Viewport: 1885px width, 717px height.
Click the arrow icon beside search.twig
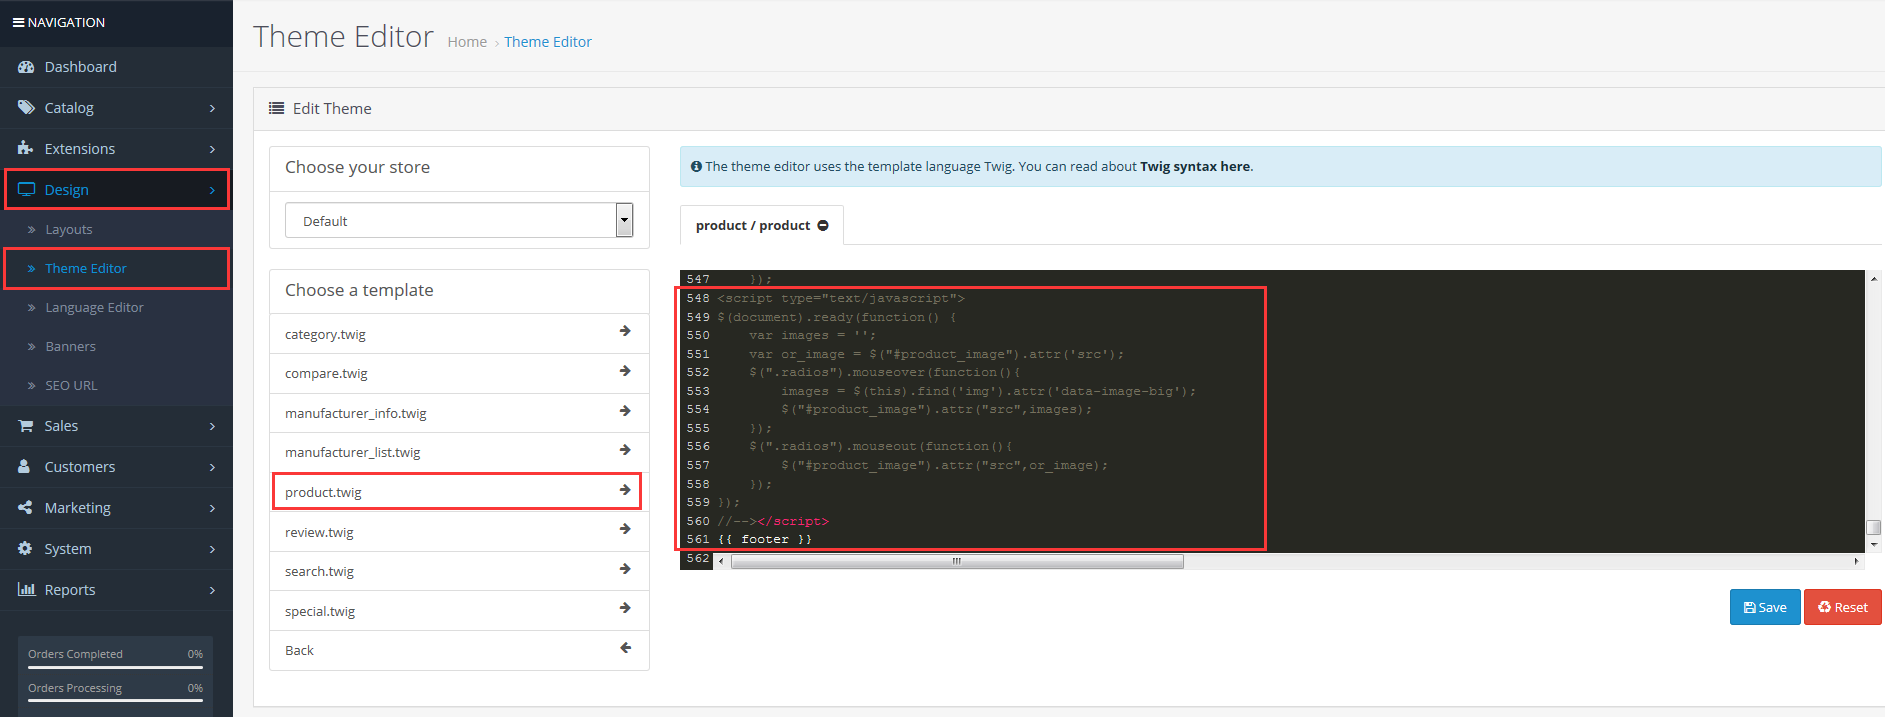click(625, 569)
